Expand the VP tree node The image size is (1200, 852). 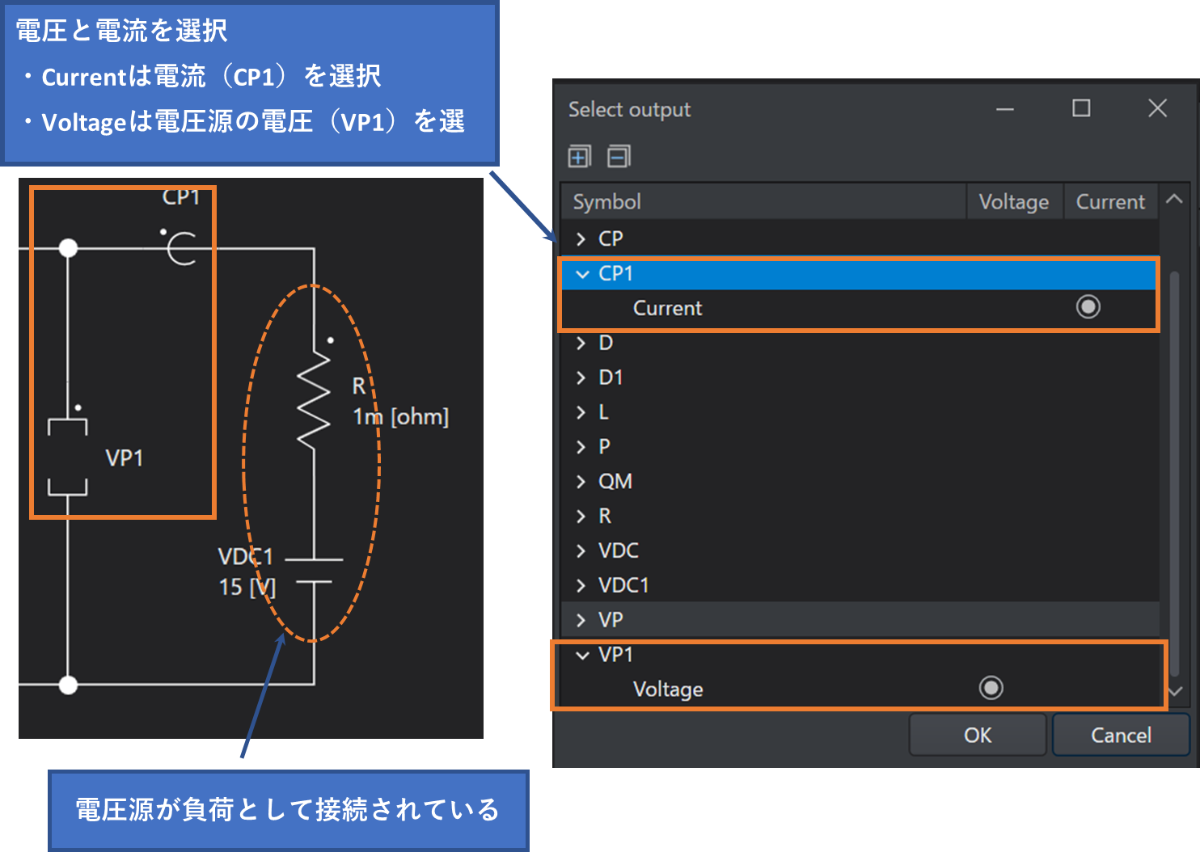pos(581,620)
